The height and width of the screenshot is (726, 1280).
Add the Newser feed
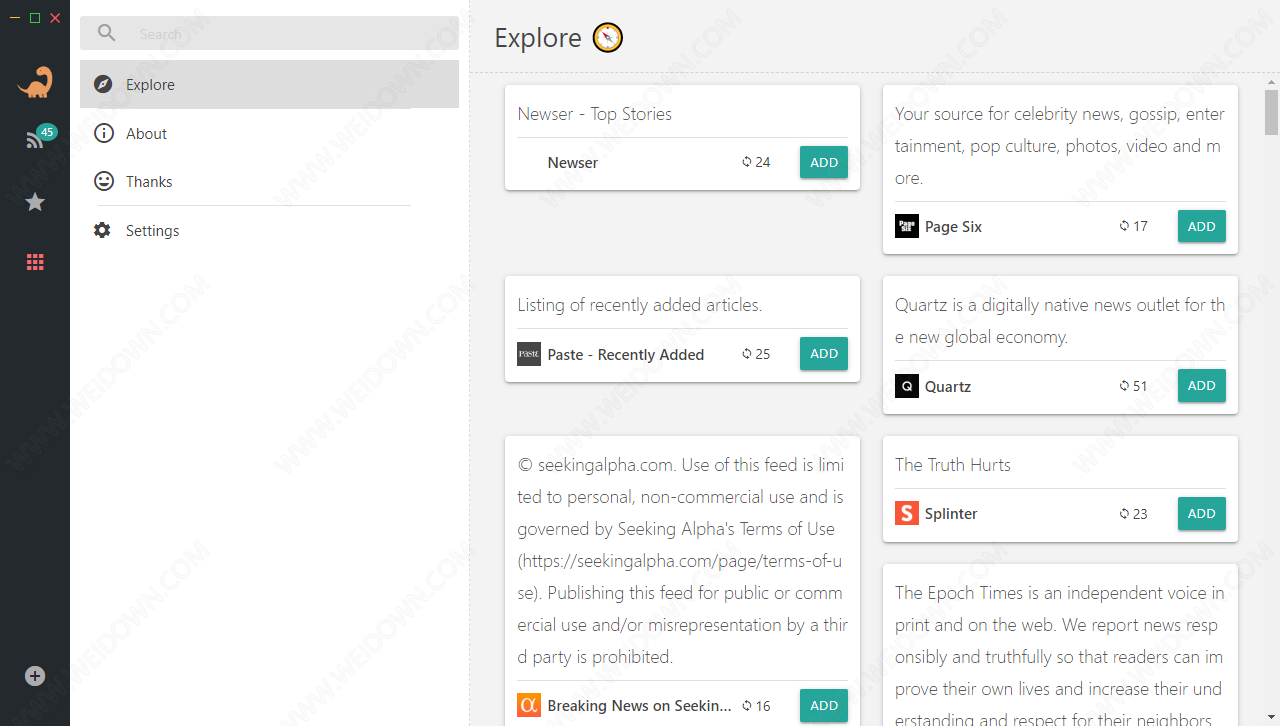[x=824, y=162]
